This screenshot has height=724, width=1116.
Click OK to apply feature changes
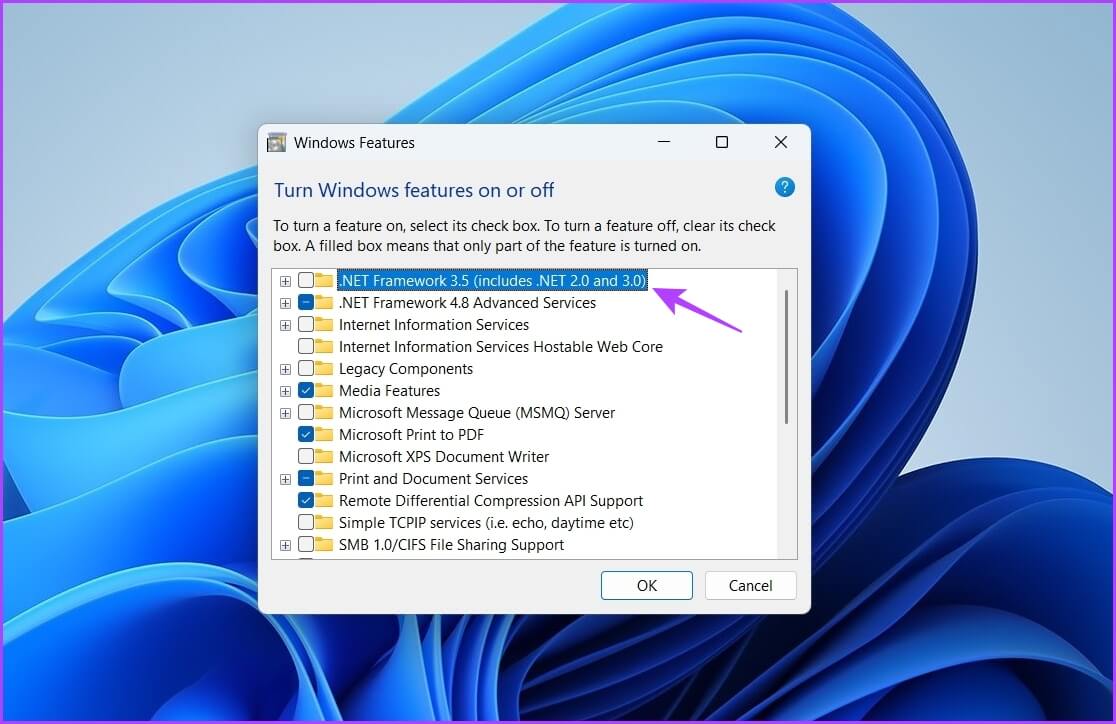(646, 585)
